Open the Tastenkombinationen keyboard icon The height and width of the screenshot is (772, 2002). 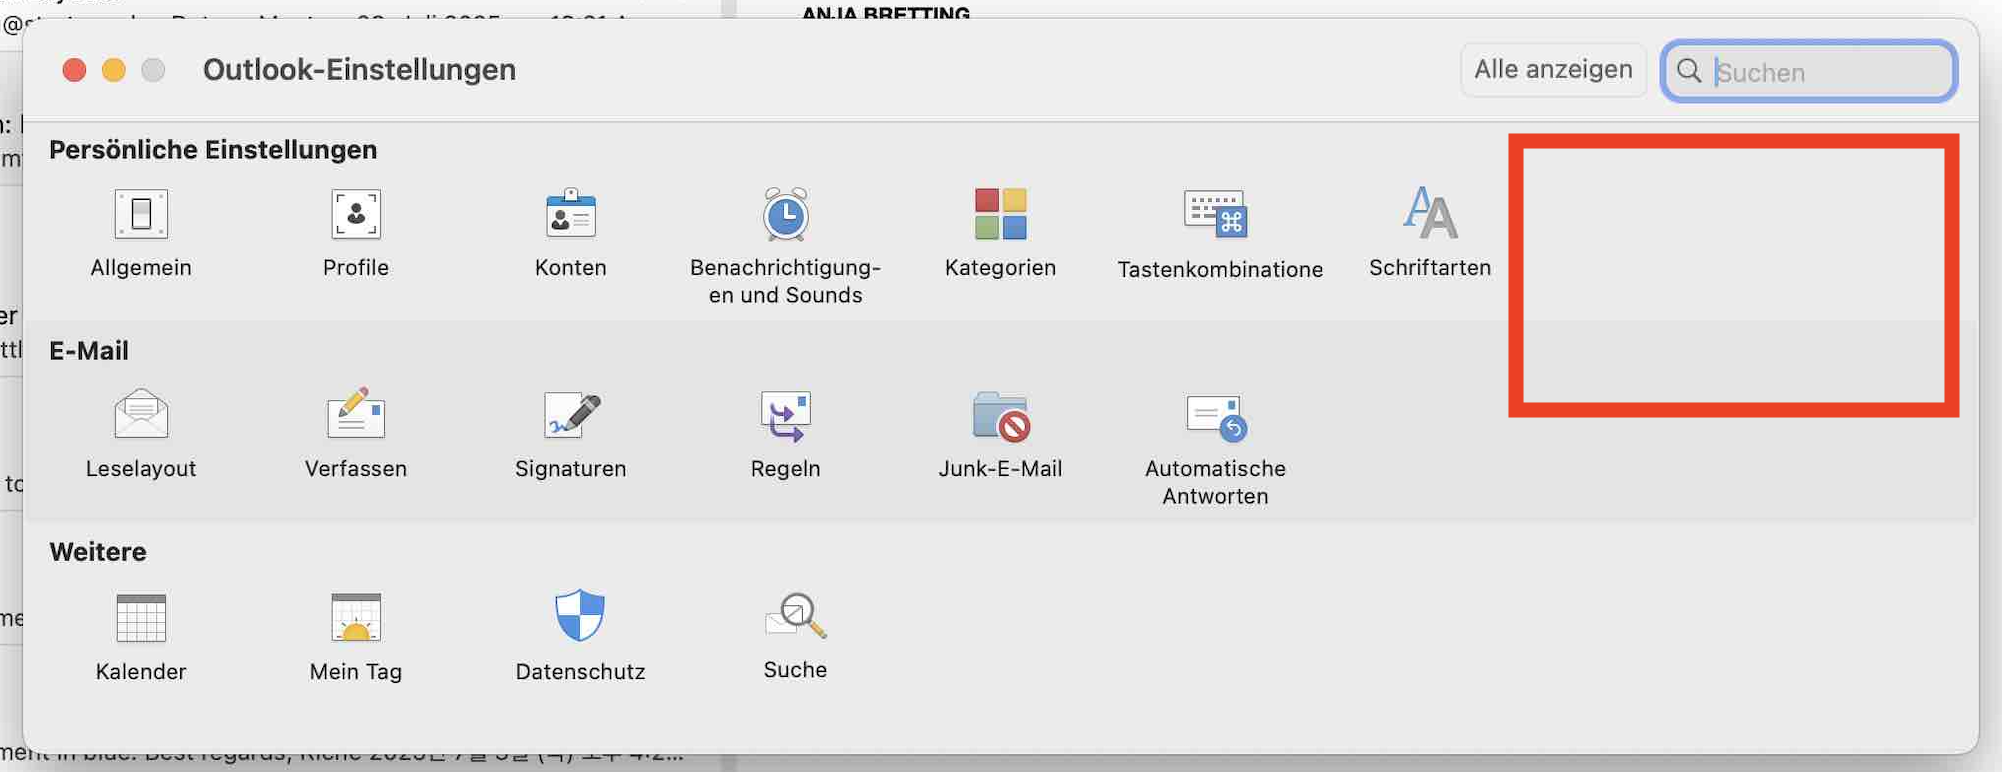pyautogui.click(x=1216, y=214)
